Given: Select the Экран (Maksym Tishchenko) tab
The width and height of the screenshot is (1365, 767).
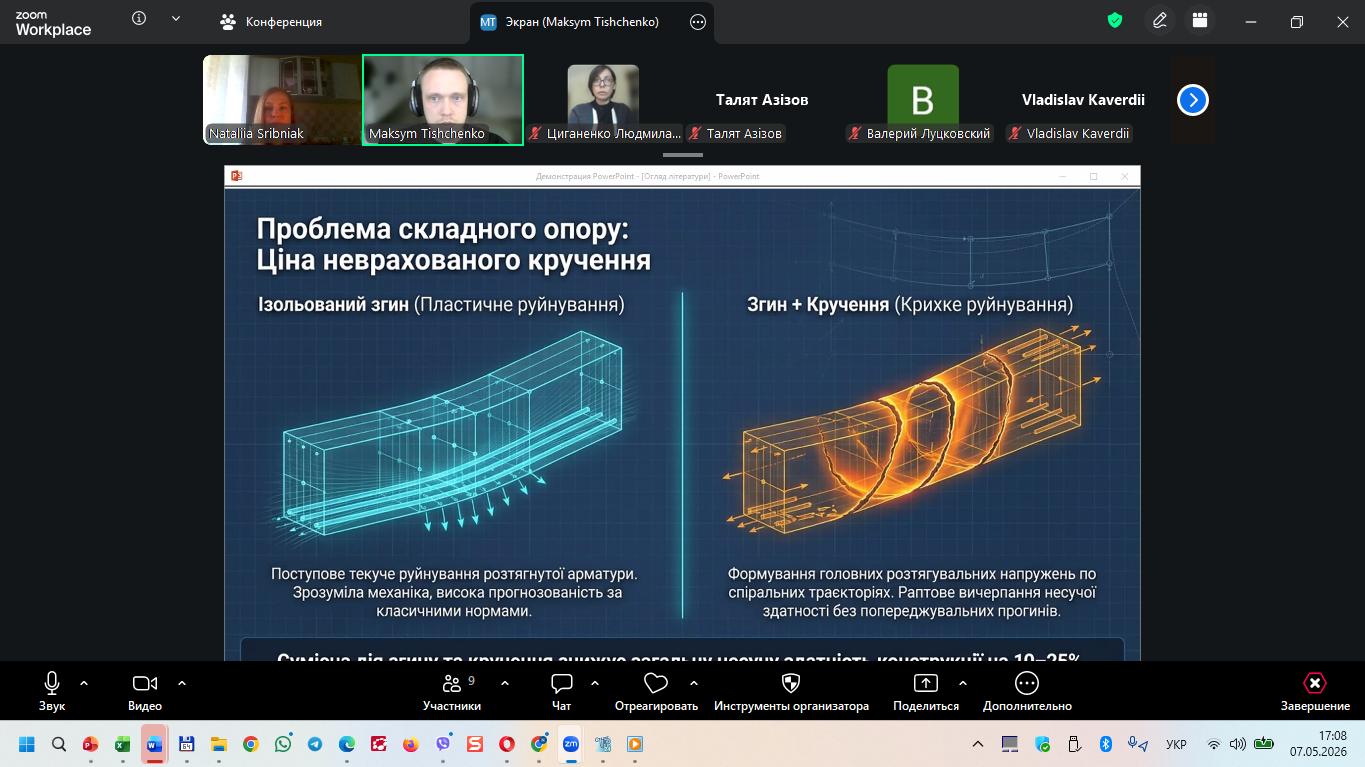Looking at the screenshot, I should click(x=570, y=21).
